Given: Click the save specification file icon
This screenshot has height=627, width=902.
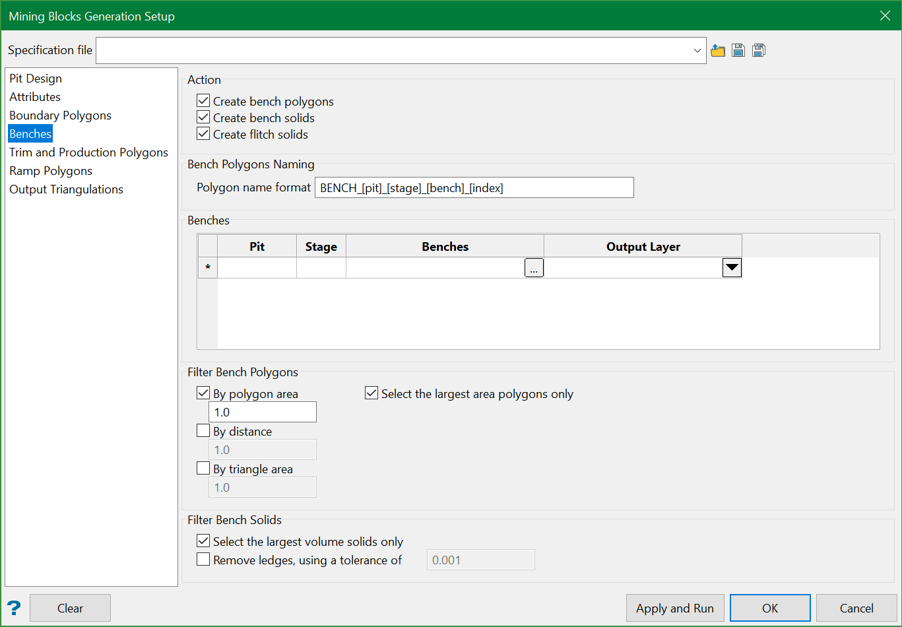Looking at the screenshot, I should point(738,50).
